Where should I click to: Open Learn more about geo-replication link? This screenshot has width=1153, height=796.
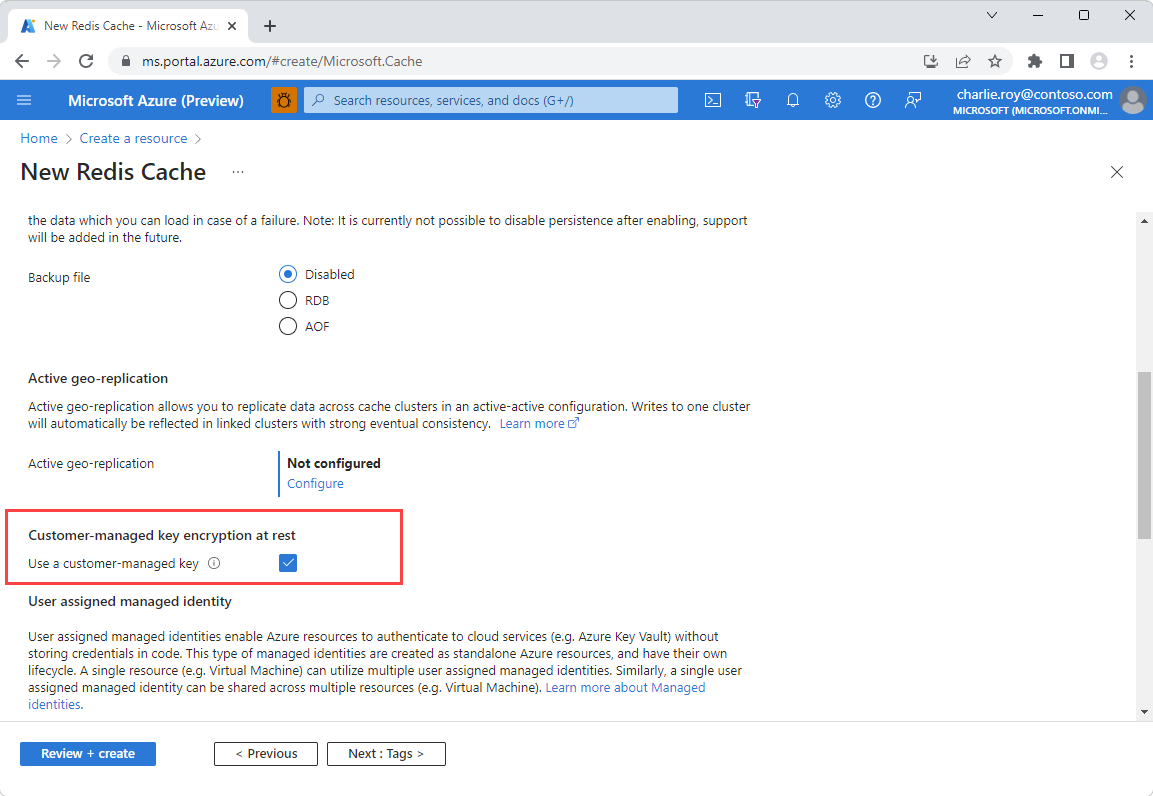532,423
